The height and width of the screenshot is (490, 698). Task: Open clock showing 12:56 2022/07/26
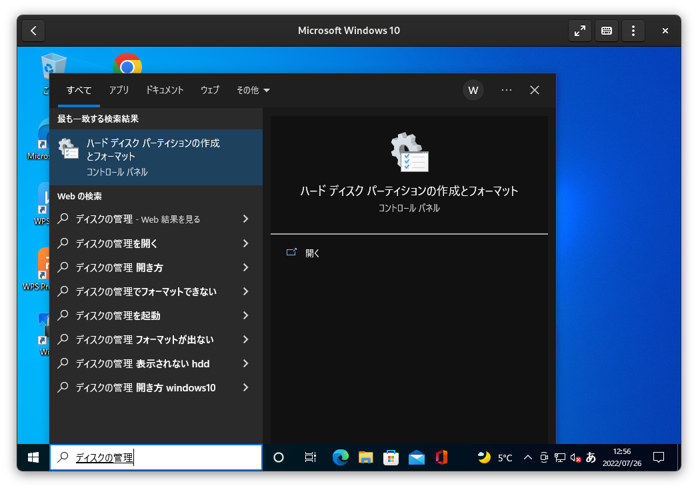tap(621, 458)
